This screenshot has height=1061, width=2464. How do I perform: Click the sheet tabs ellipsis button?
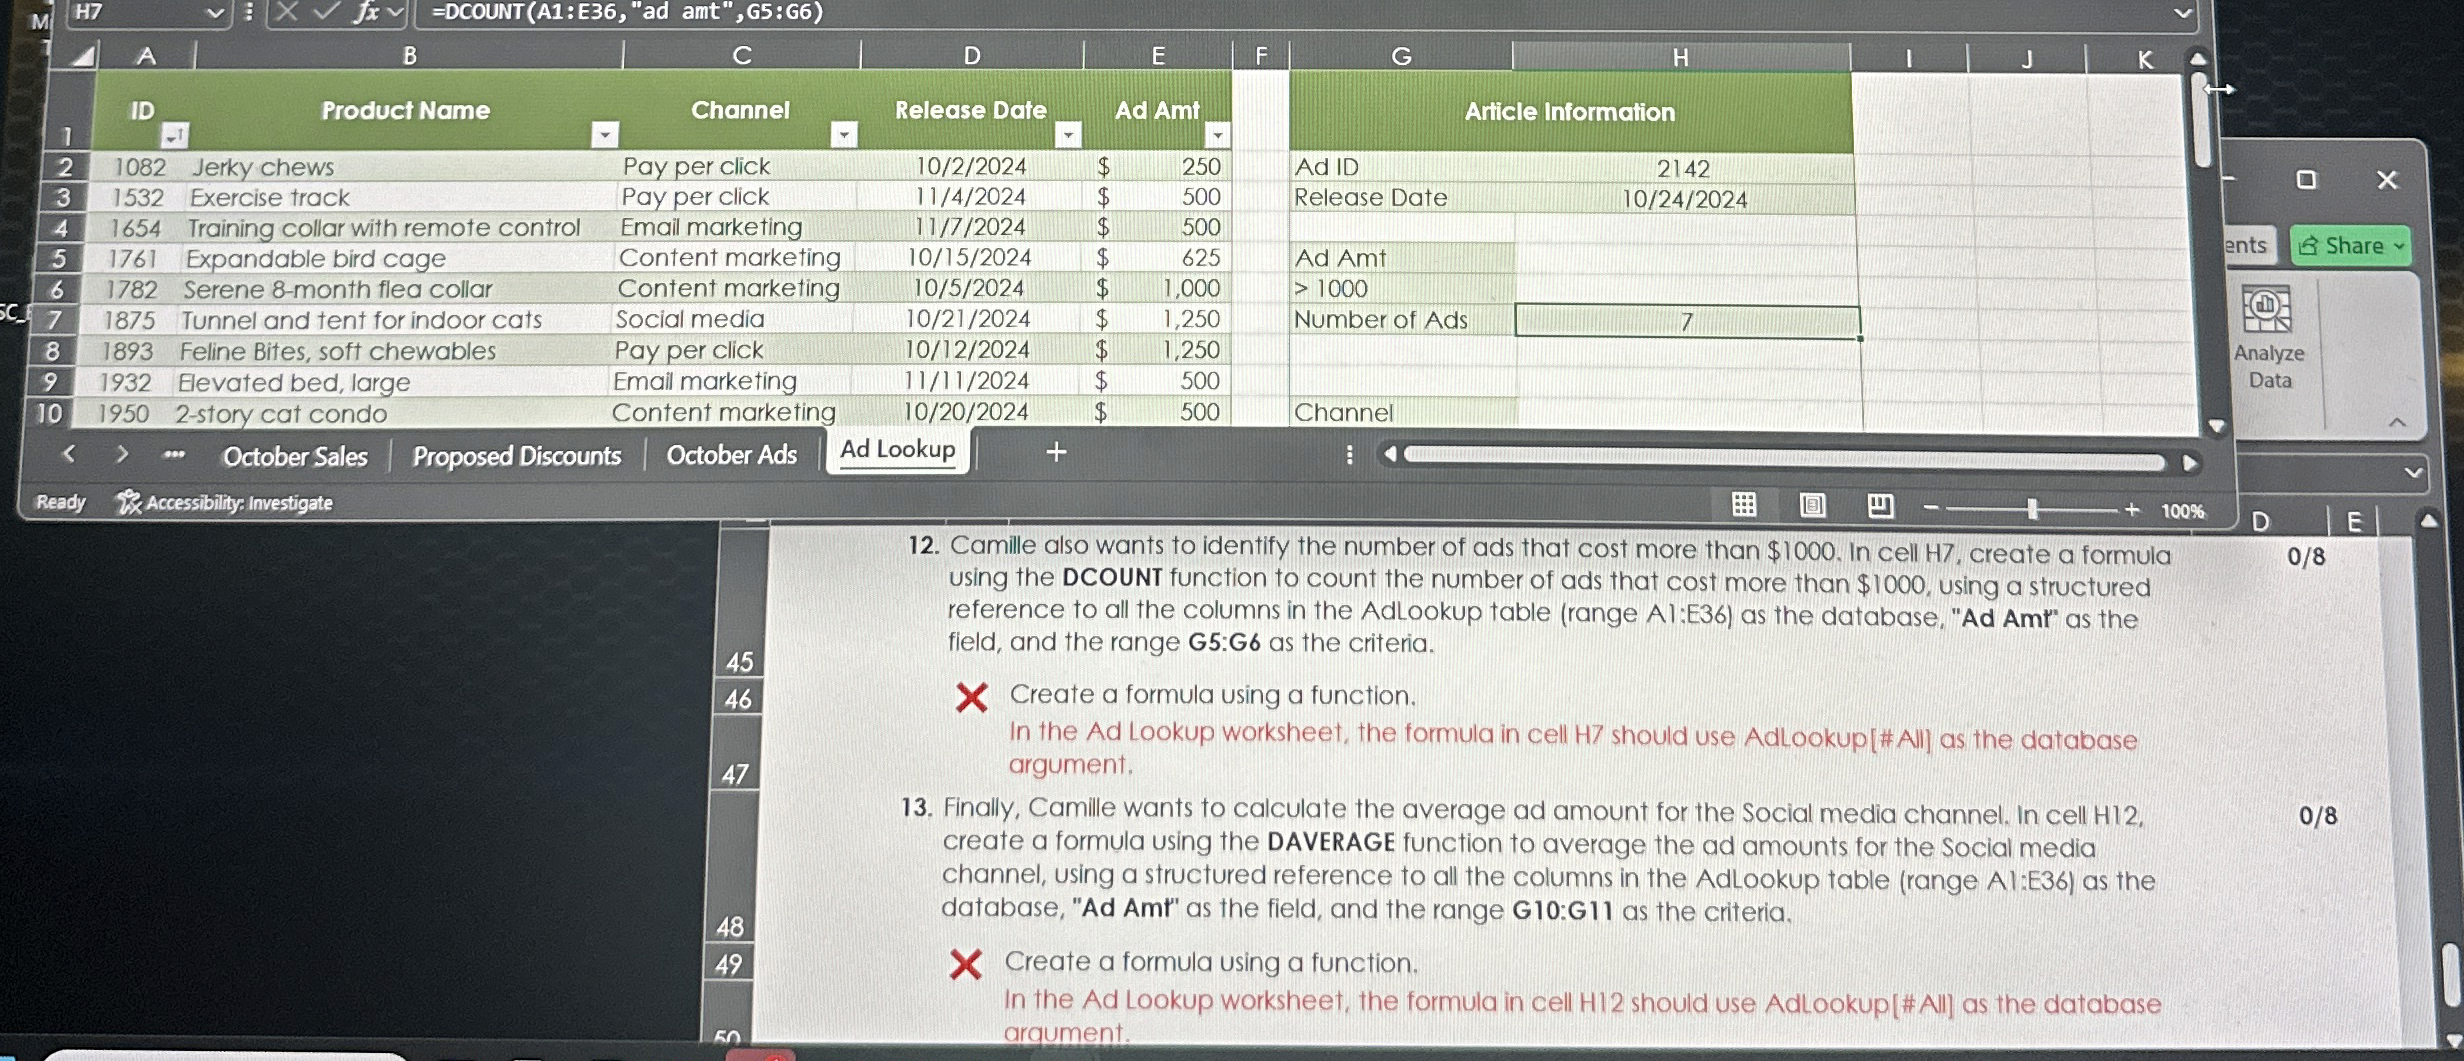click(x=174, y=455)
